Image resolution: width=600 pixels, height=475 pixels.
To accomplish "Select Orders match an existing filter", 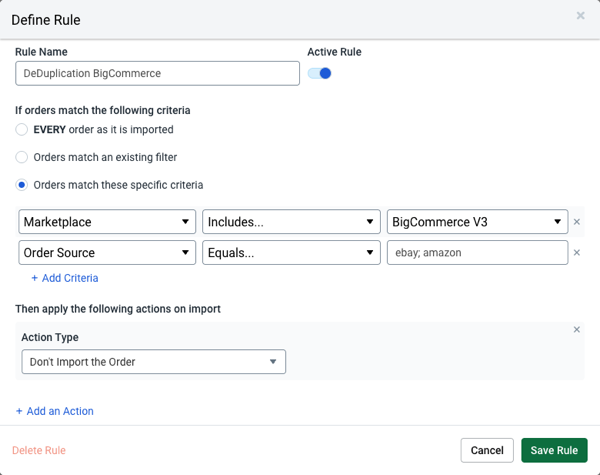I will [21, 157].
